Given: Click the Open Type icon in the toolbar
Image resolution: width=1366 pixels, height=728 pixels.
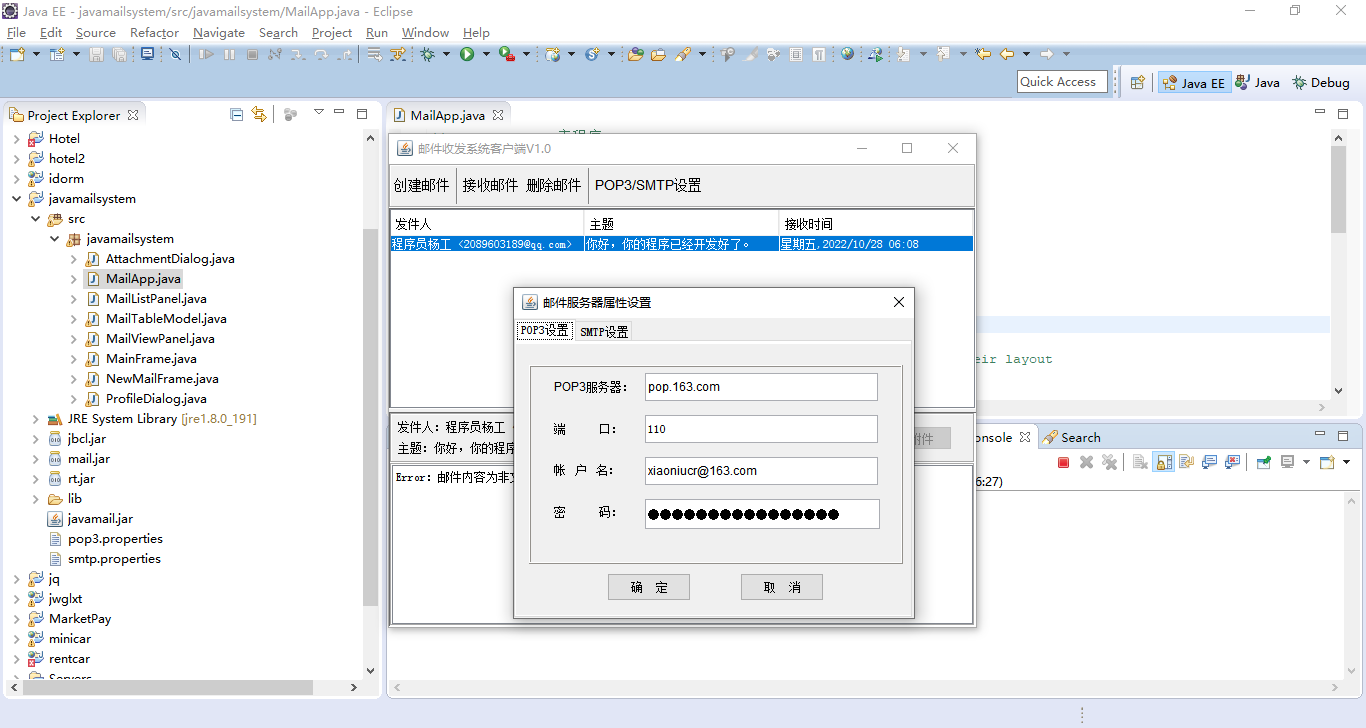Looking at the screenshot, I should 635,54.
